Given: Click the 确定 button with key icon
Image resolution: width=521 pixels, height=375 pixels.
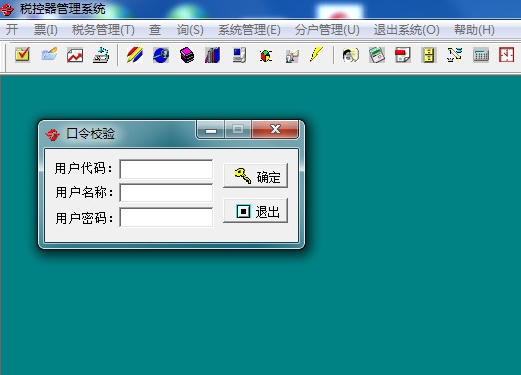Looking at the screenshot, I should (255, 176).
